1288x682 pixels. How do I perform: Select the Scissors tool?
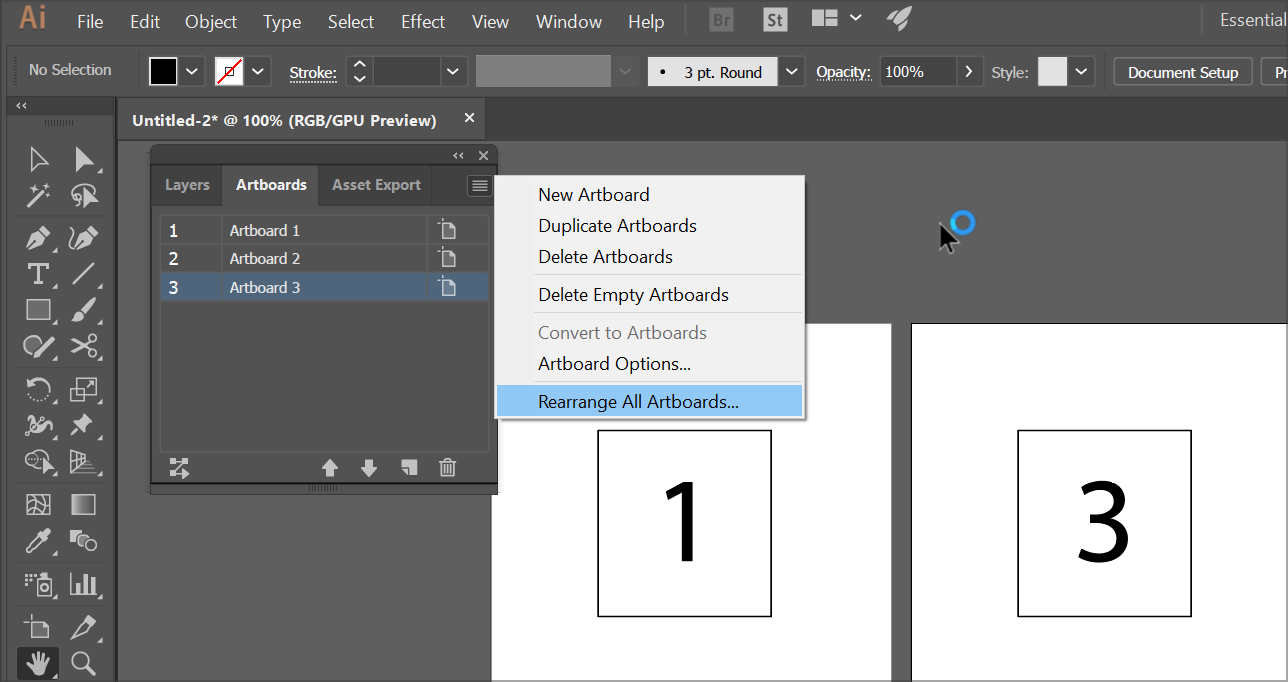click(x=84, y=346)
